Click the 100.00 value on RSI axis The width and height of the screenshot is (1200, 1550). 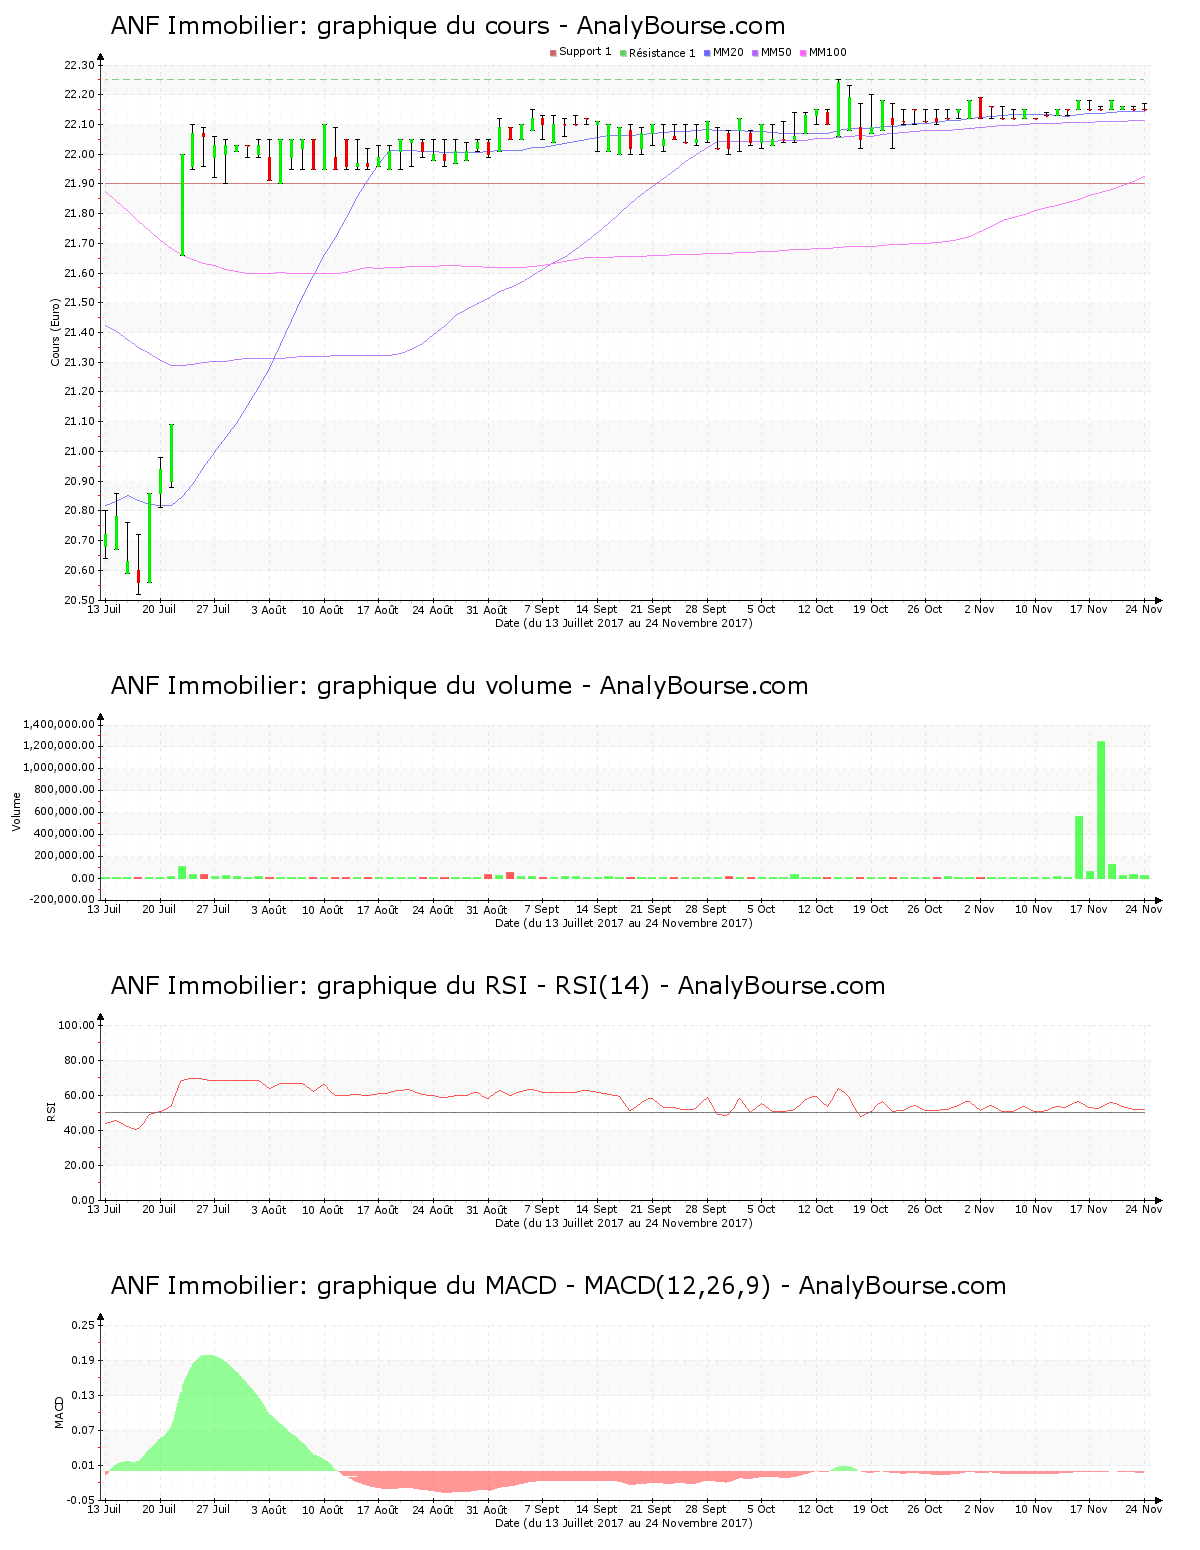[76, 1025]
